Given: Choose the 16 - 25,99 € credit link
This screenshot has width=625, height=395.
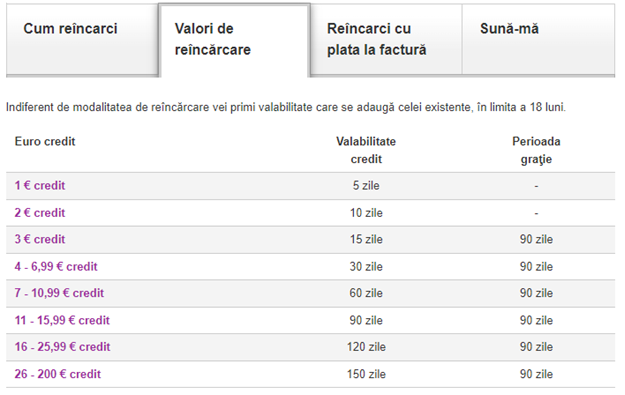Looking at the screenshot, I should pos(63,347).
